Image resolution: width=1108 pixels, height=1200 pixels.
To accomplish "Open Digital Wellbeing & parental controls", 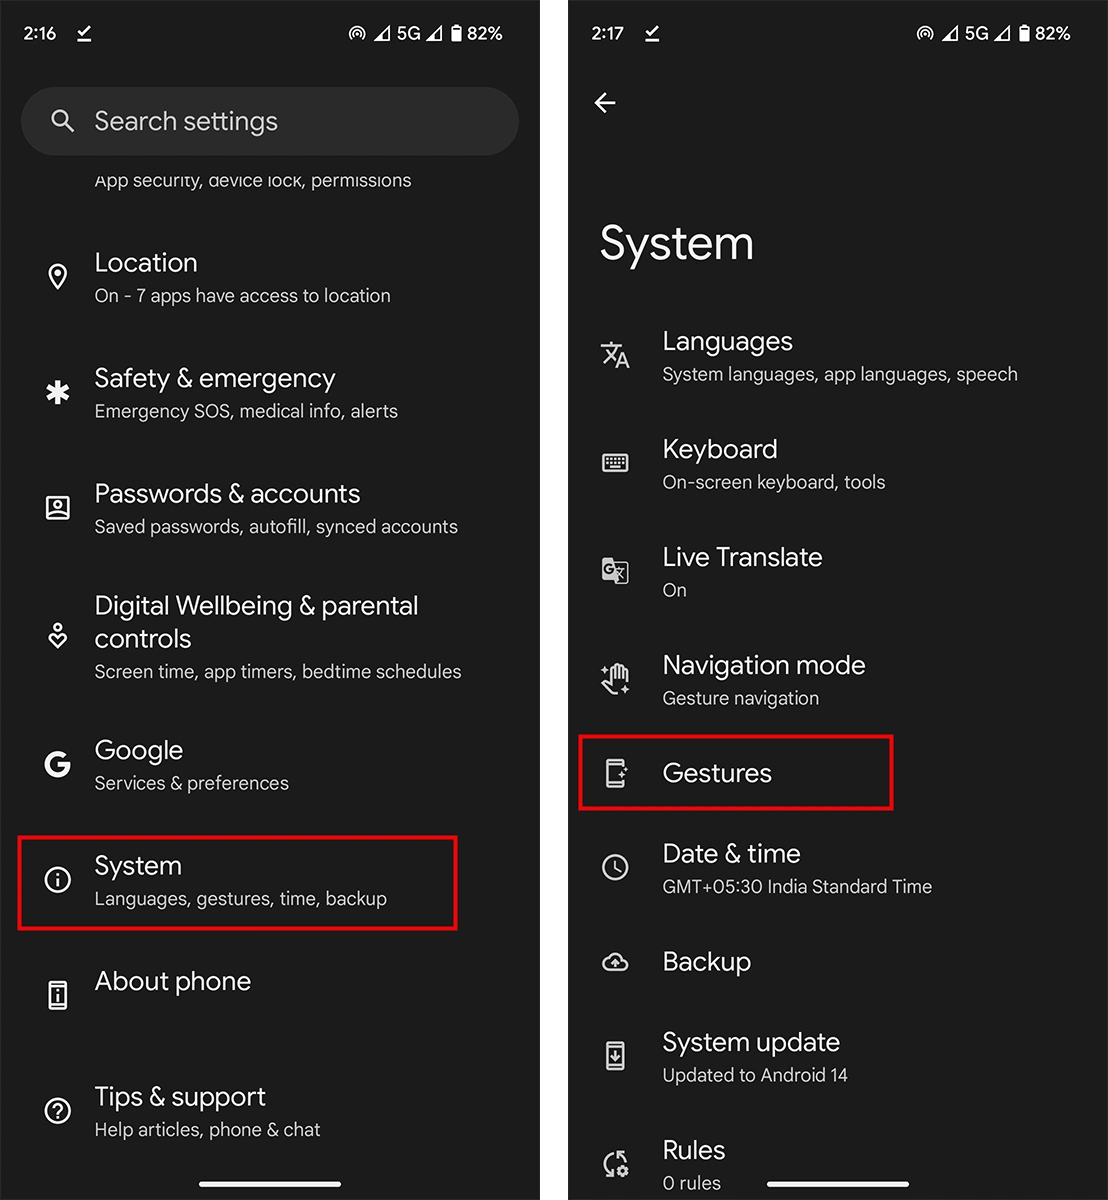I will 270,637.
